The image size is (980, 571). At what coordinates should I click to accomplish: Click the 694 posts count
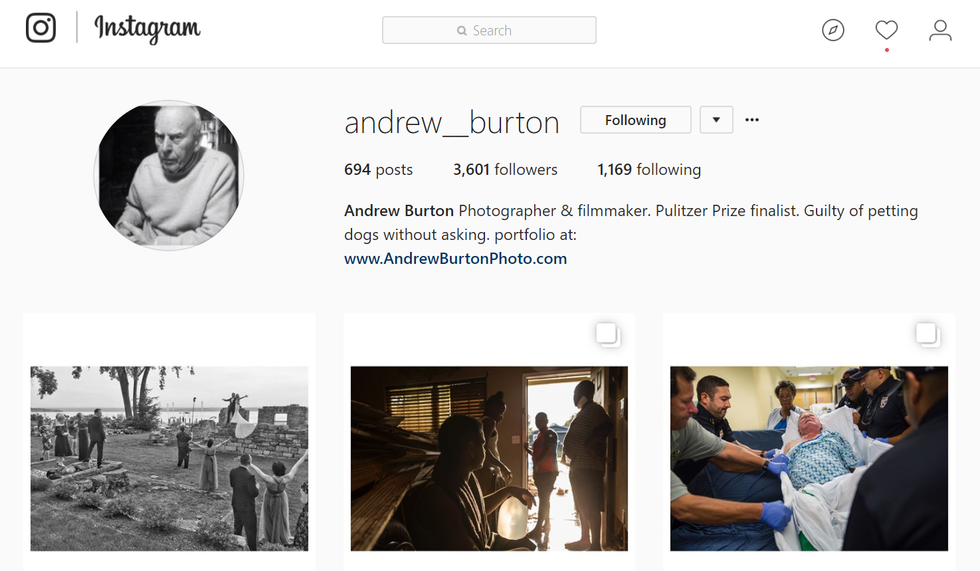(x=378, y=169)
